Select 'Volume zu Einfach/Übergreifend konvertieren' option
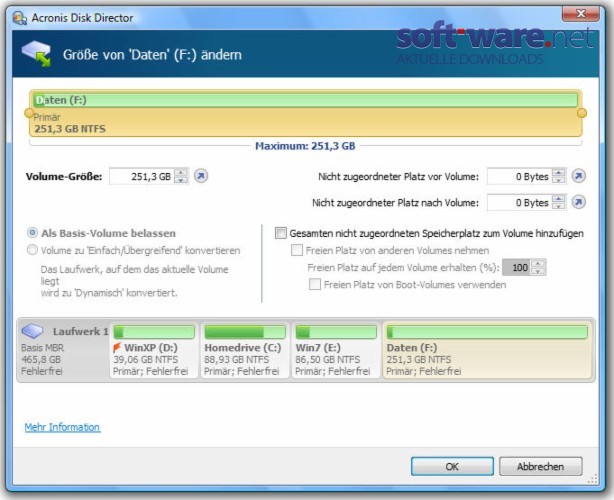This screenshot has width=614, height=500. pos(32,250)
